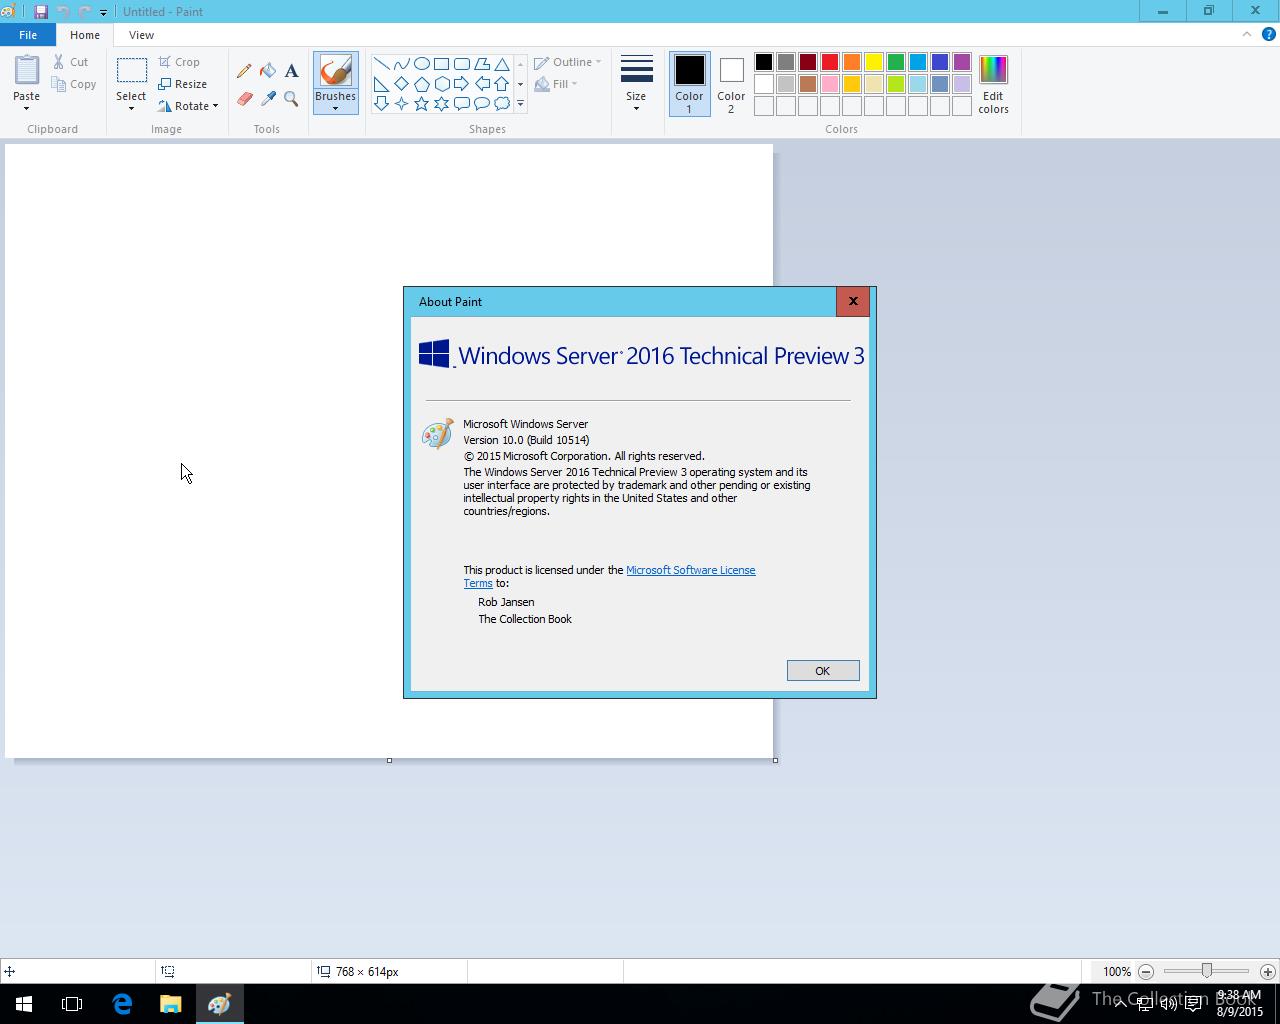
Task: Choose the Right arrow shape
Action: (462, 84)
